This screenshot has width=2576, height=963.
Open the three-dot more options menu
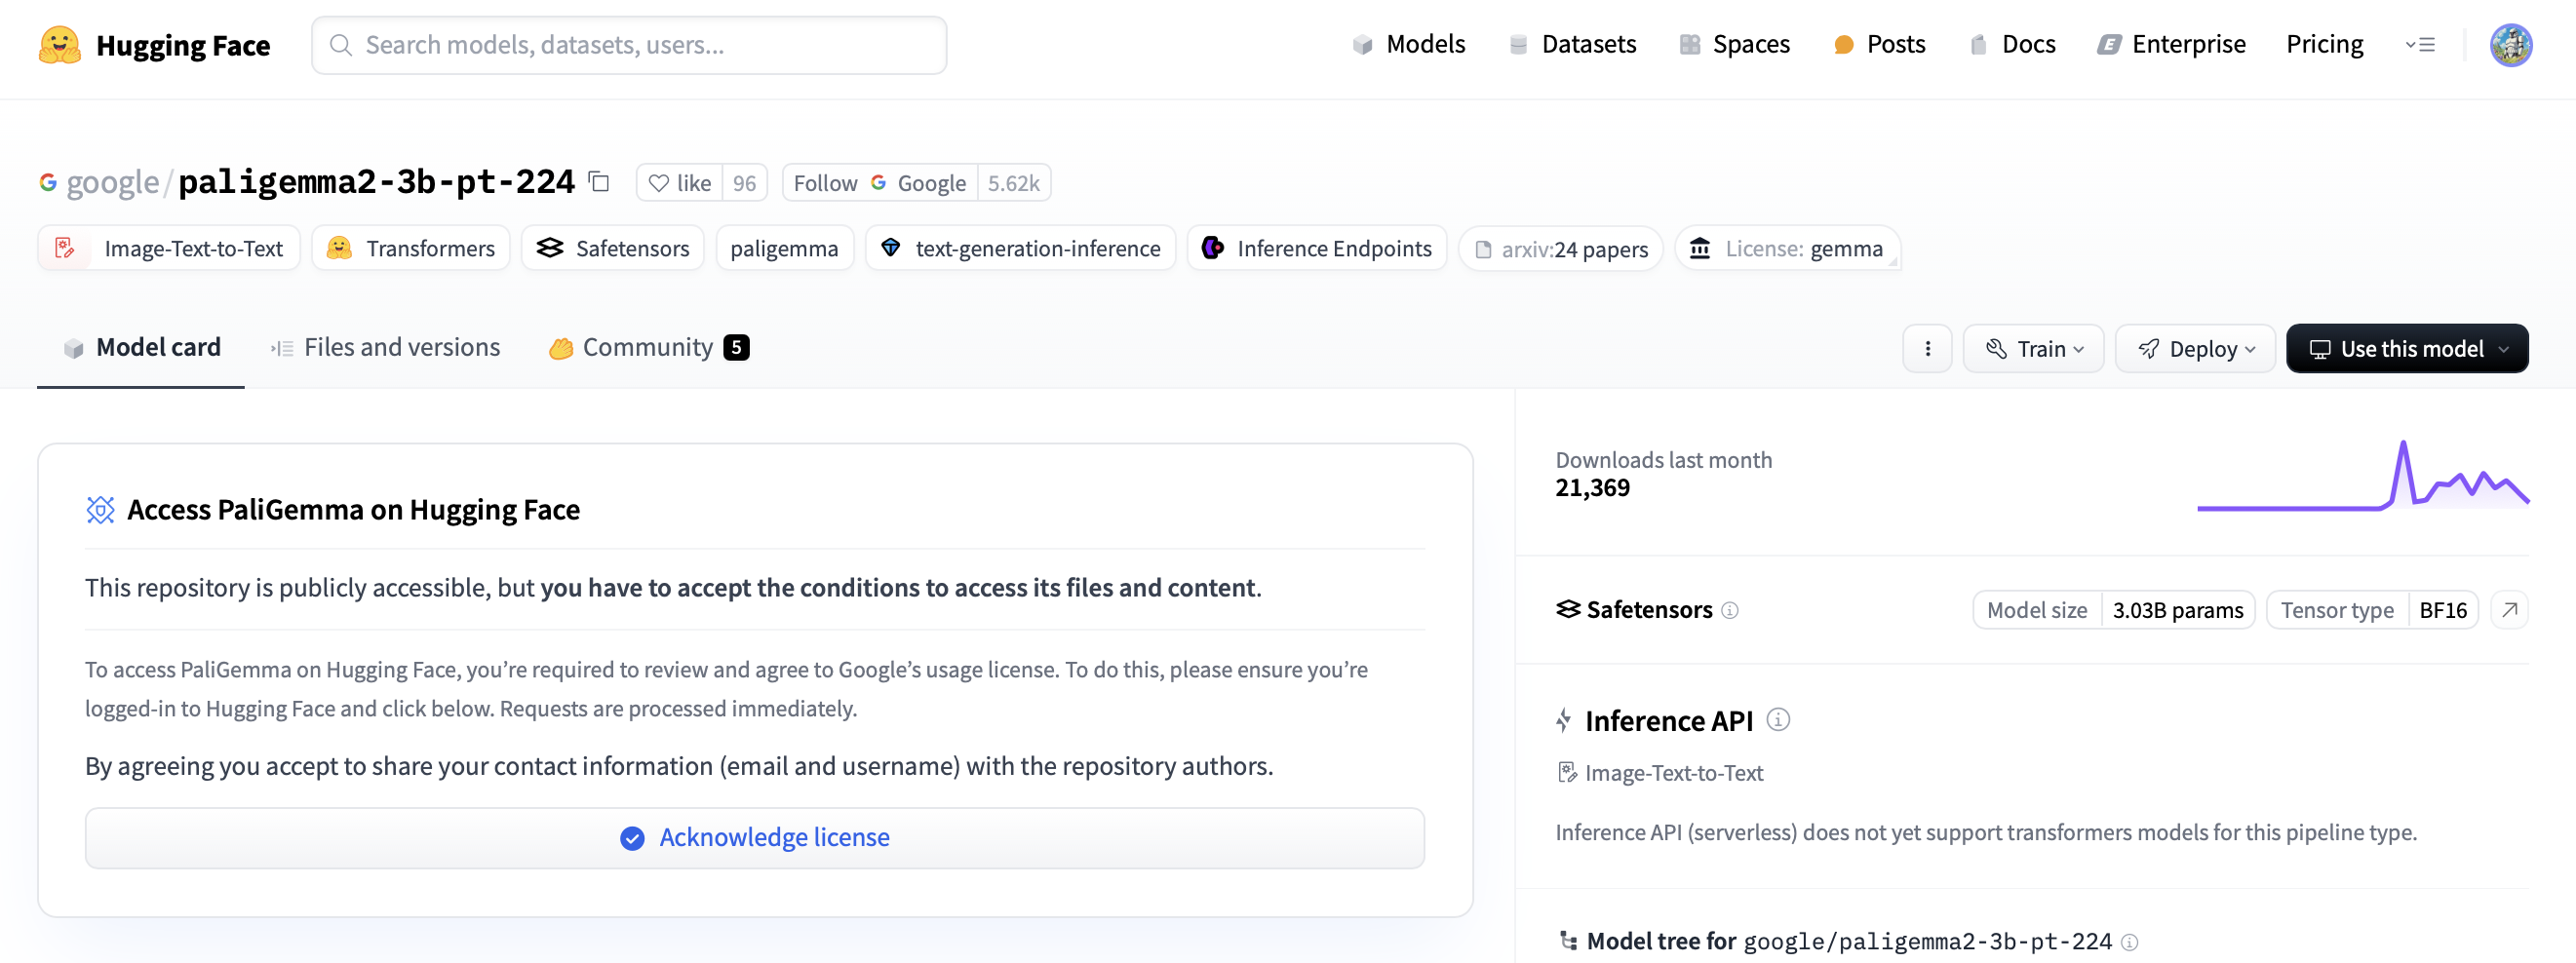pos(1927,349)
